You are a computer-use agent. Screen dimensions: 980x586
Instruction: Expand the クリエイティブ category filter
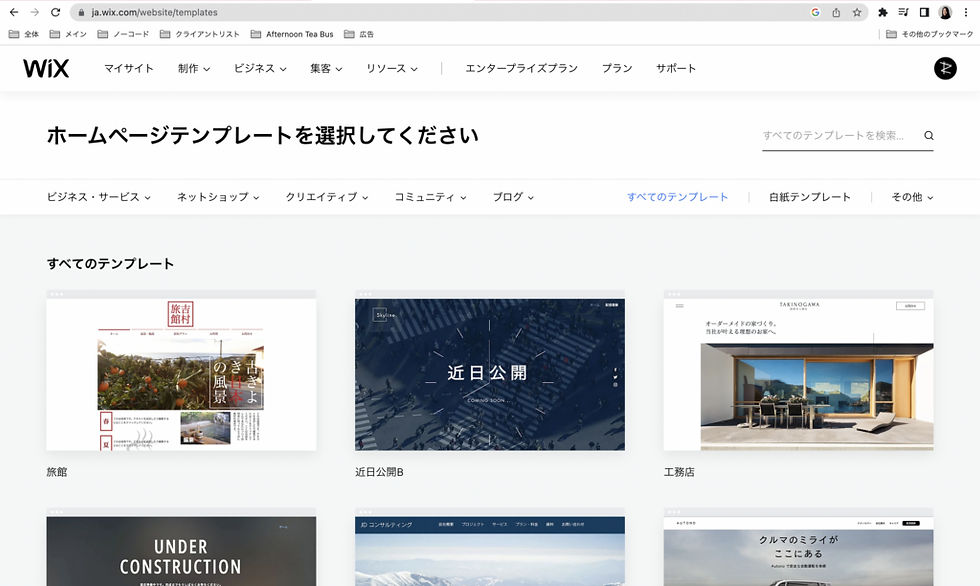pyautogui.click(x=323, y=197)
